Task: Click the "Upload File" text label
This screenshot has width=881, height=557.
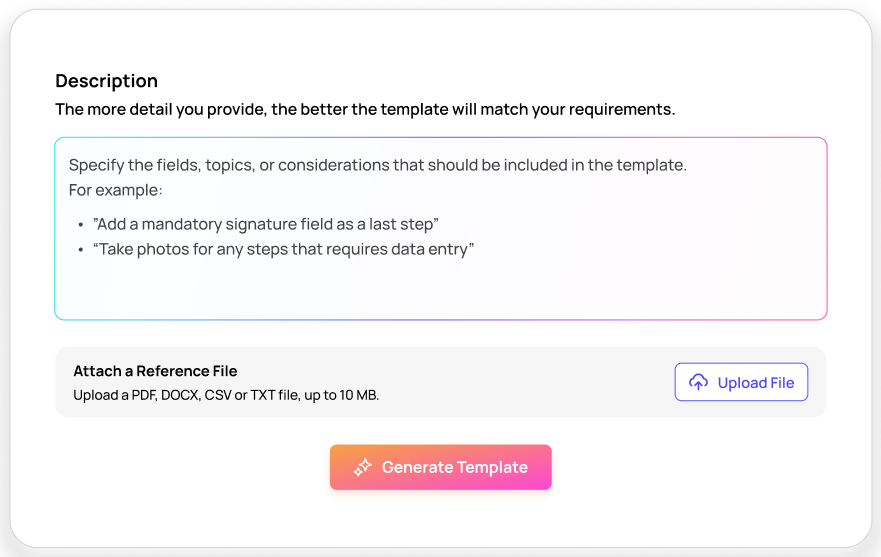Action: [x=755, y=382]
